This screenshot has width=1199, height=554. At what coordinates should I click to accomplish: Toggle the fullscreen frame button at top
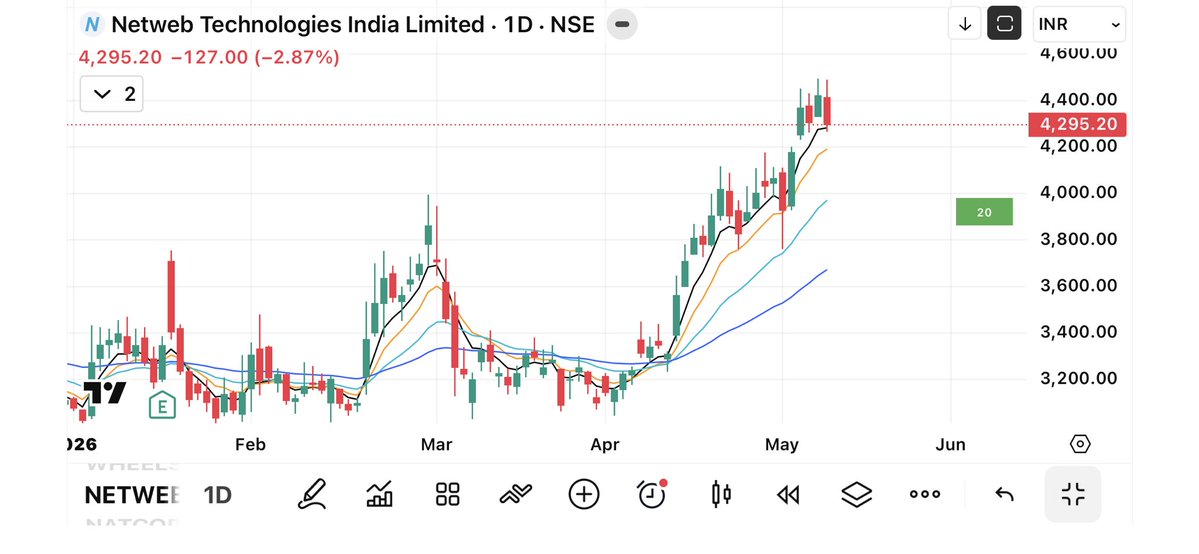1004,24
